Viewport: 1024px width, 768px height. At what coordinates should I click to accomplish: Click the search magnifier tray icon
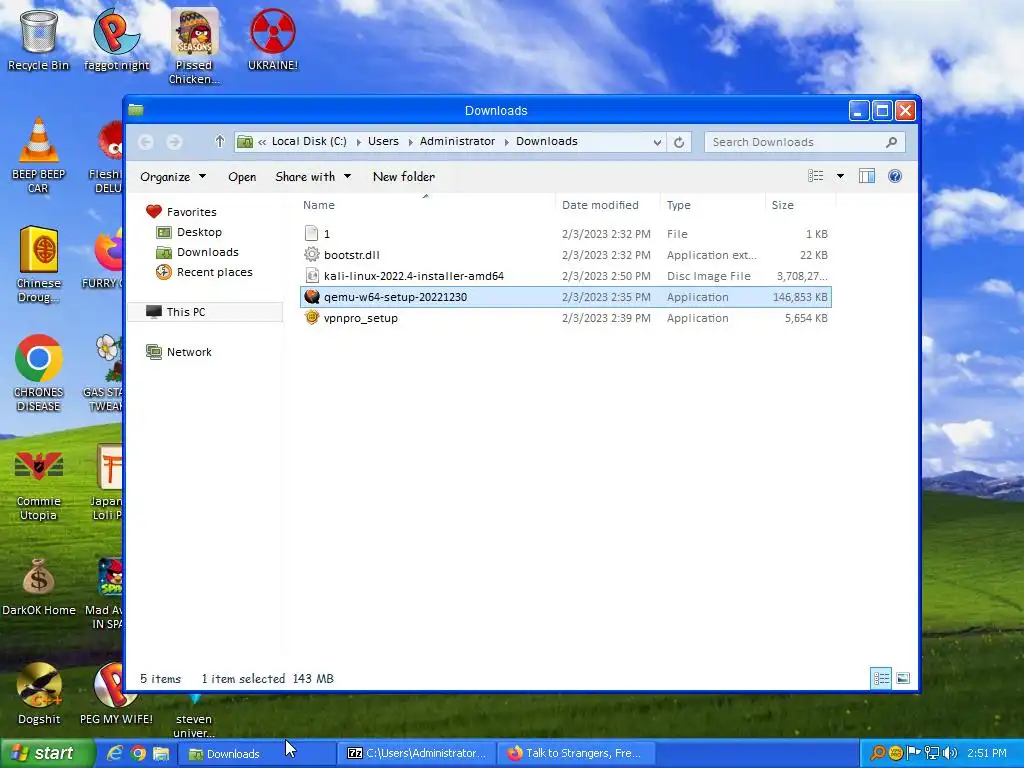tap(878, 753)
